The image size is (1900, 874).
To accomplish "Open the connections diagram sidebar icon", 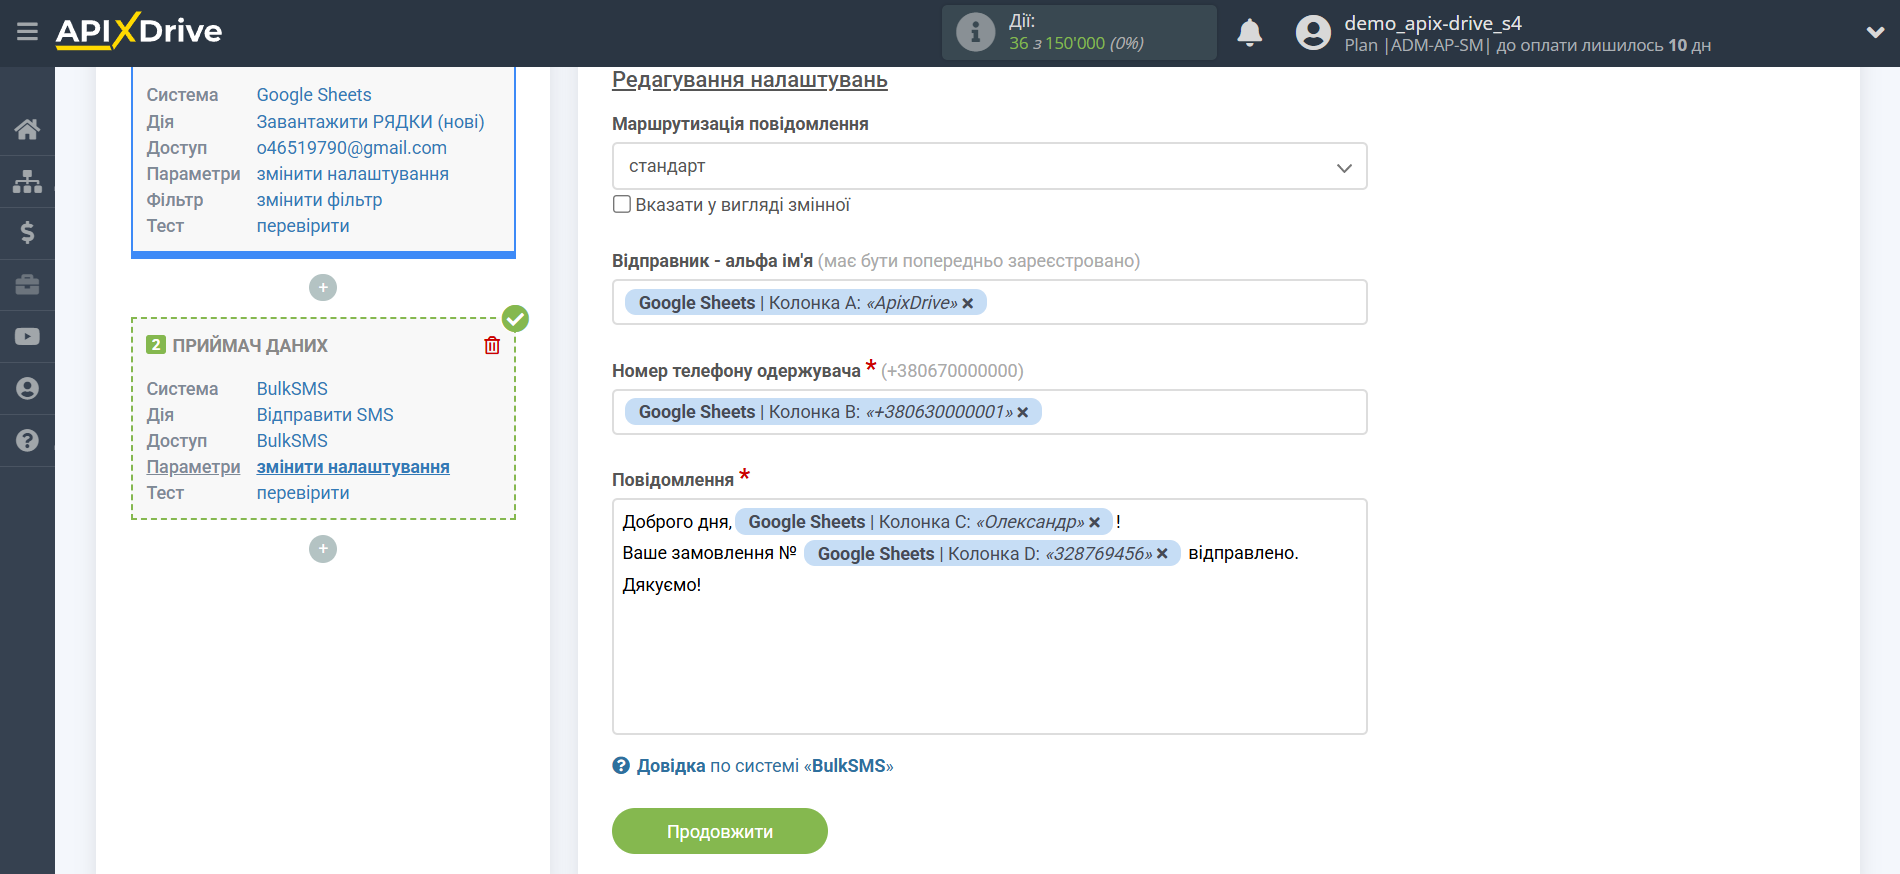I will [x=27, y=181].
